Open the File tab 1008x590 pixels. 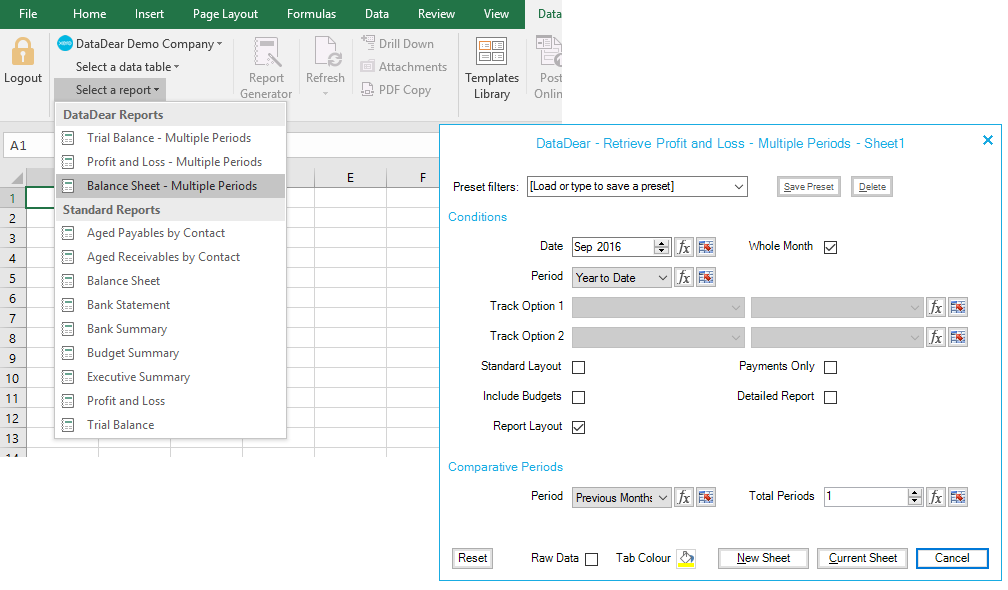28,13
